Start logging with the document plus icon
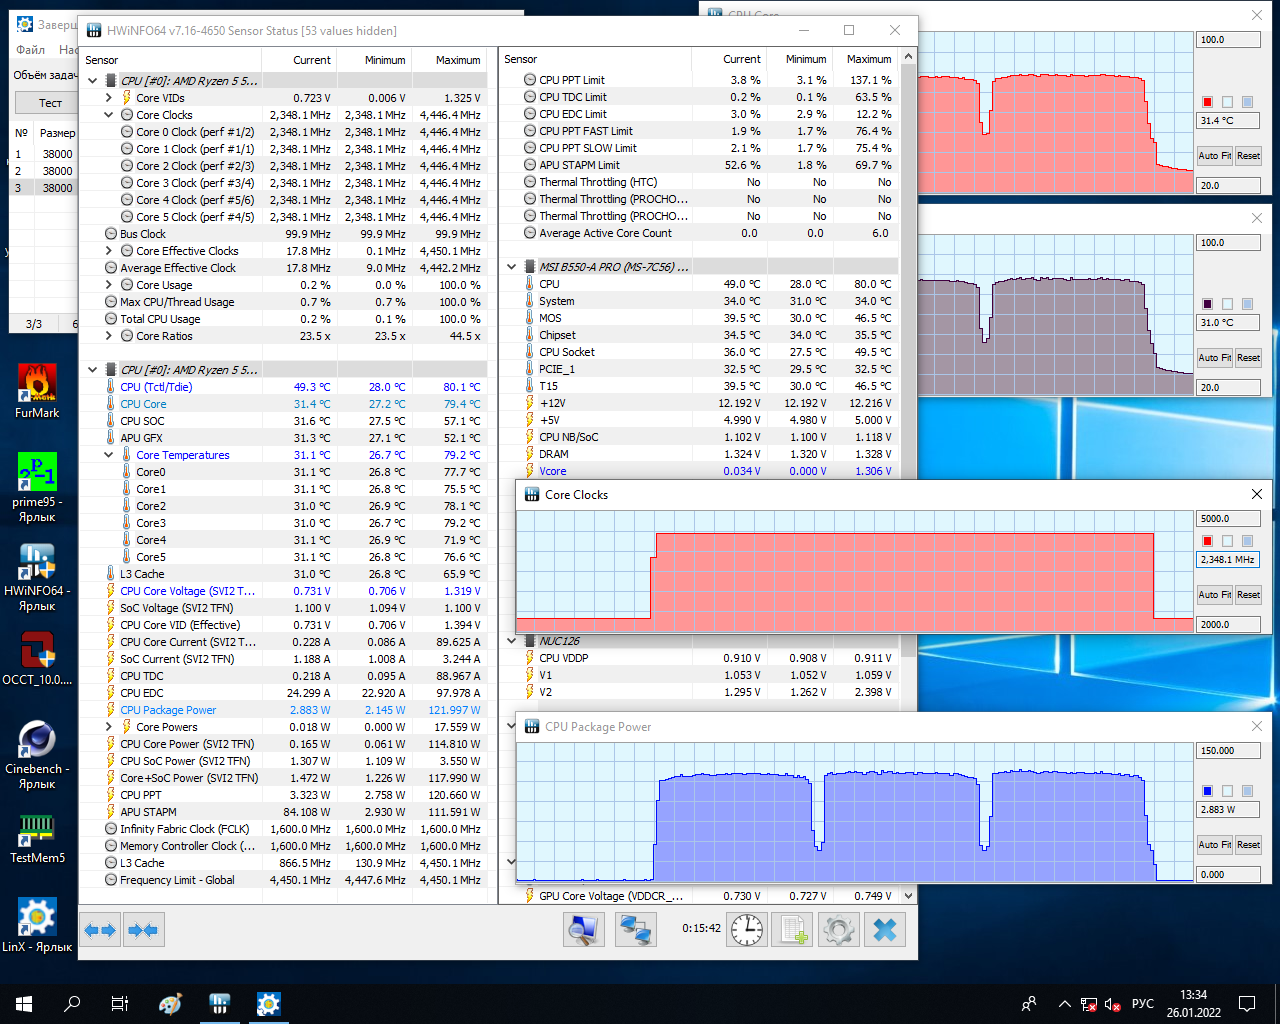 (x=793, y=930)
